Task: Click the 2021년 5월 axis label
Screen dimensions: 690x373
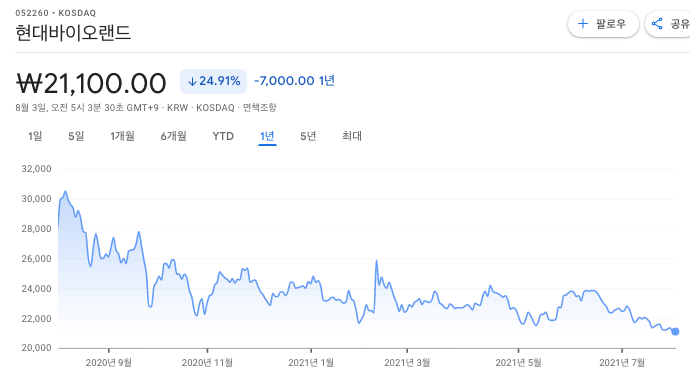Action: point(518,362)
